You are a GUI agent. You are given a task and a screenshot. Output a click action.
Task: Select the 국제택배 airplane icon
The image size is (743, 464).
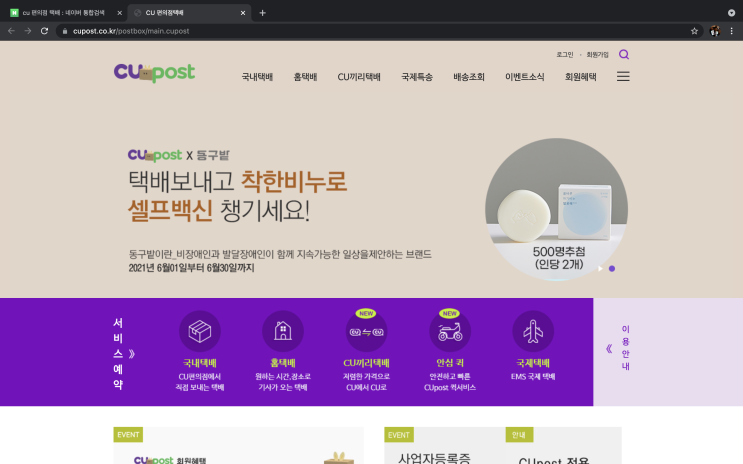click(x=533, y=331)
